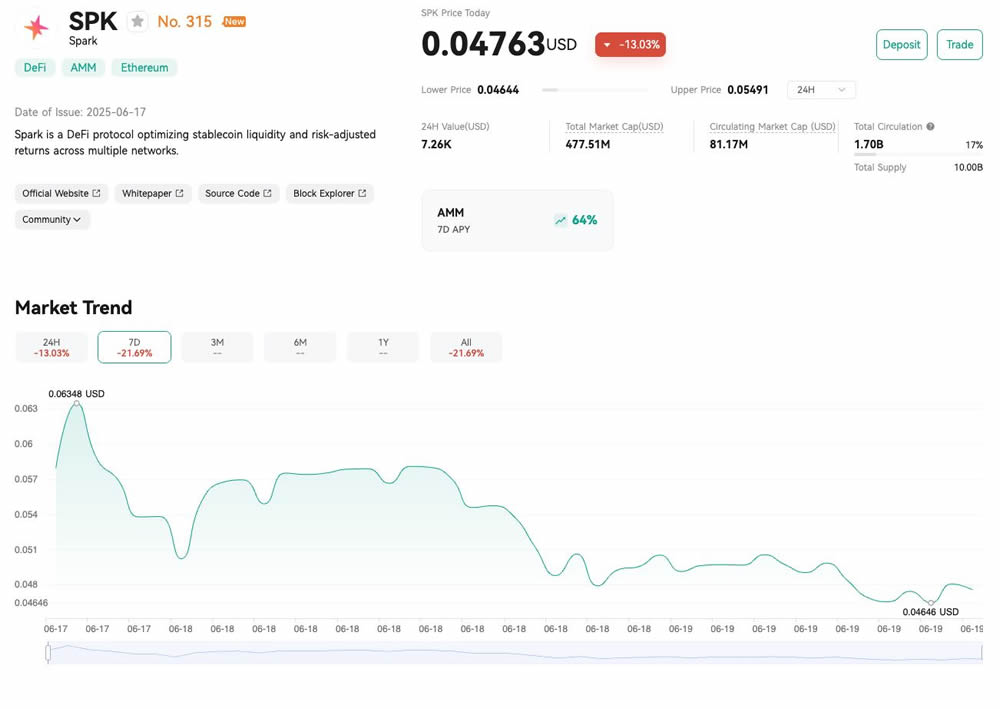This screenshot has width=1000, height=709.
Task: Click the chart range scrollbar left handle
Action: tap(48, 653)
